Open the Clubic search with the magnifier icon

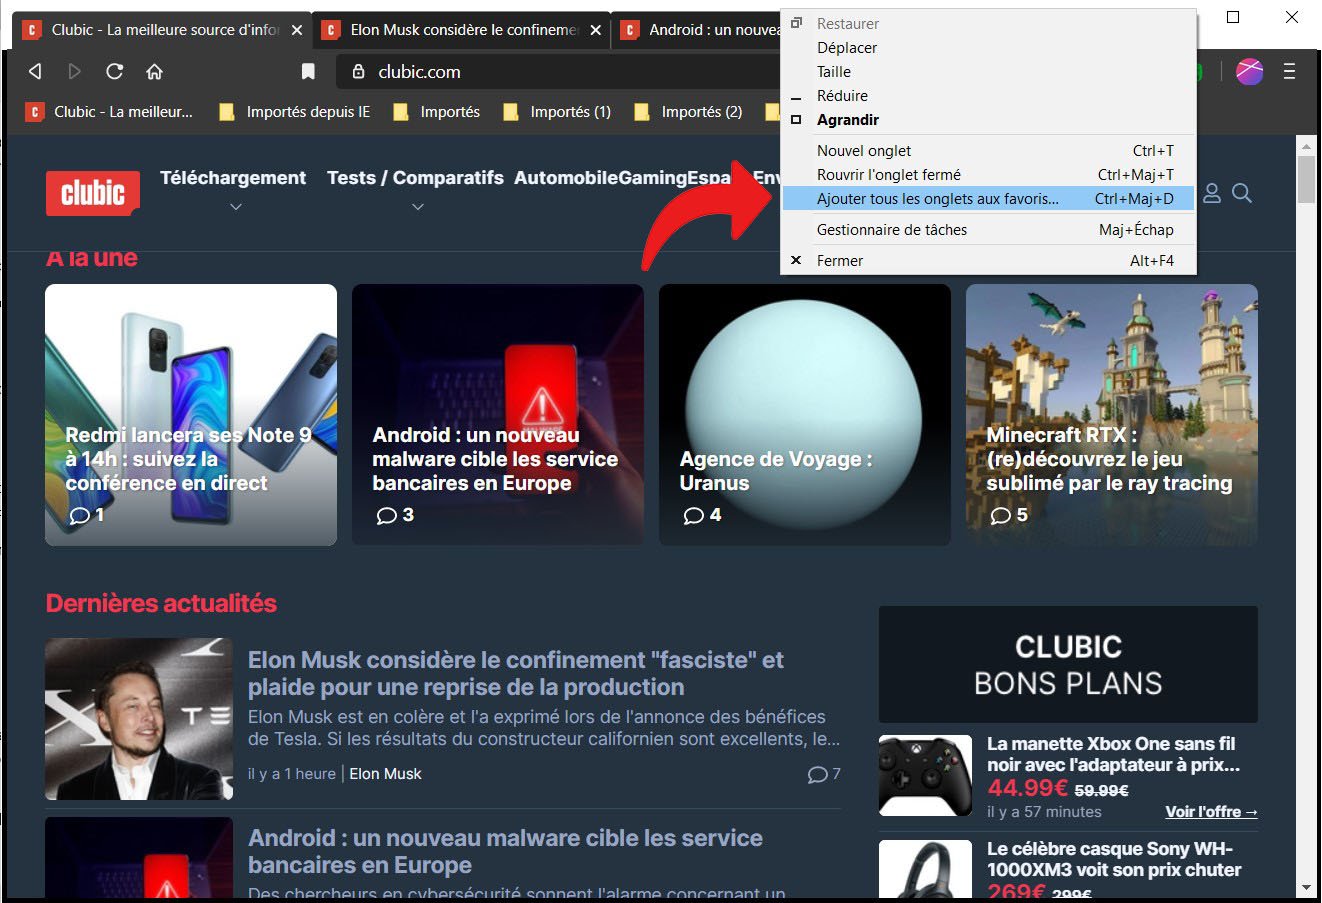[1243, 193]
